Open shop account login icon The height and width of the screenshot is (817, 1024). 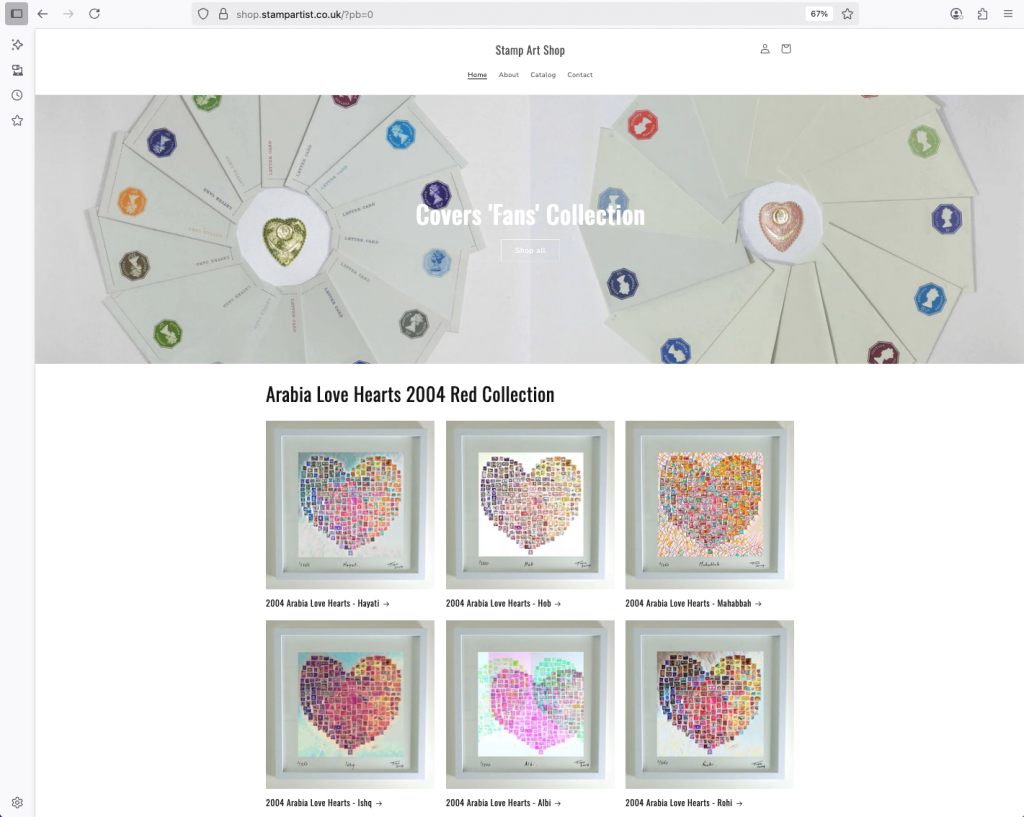765,49
